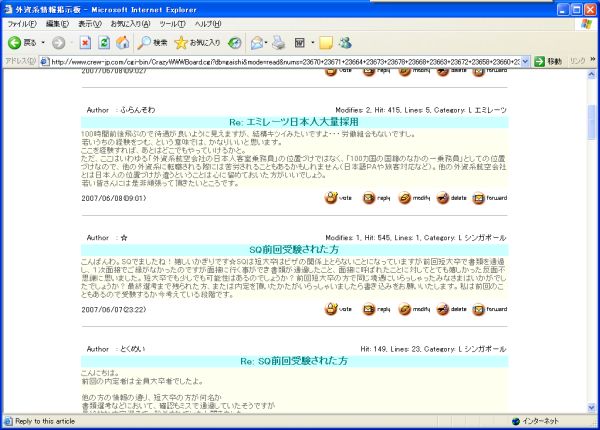The height and width of the screenshot is (430, 600).
Task: Refresh the page using the toolbar icon
Action: 103,43
